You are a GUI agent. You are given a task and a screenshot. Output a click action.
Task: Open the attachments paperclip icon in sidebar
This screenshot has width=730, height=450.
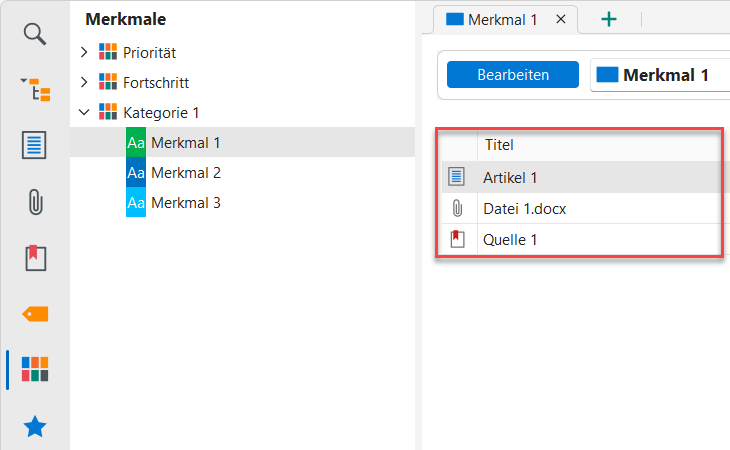coord(35,202)
